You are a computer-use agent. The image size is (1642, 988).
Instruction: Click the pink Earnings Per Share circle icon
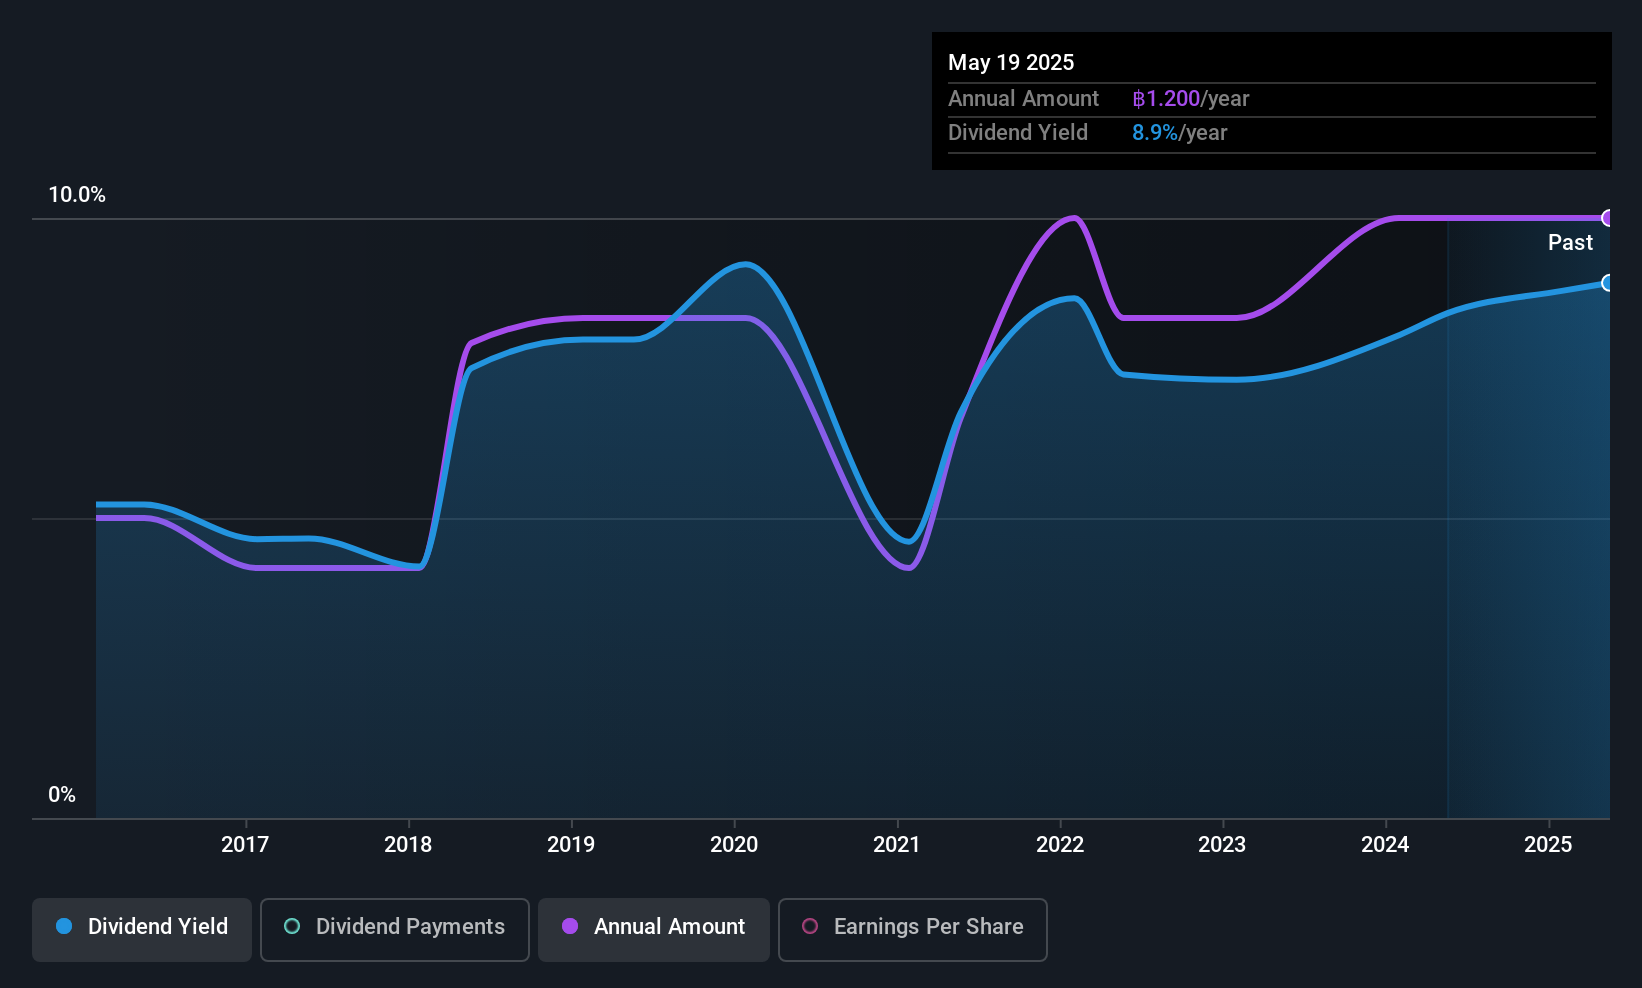[810, 927]
